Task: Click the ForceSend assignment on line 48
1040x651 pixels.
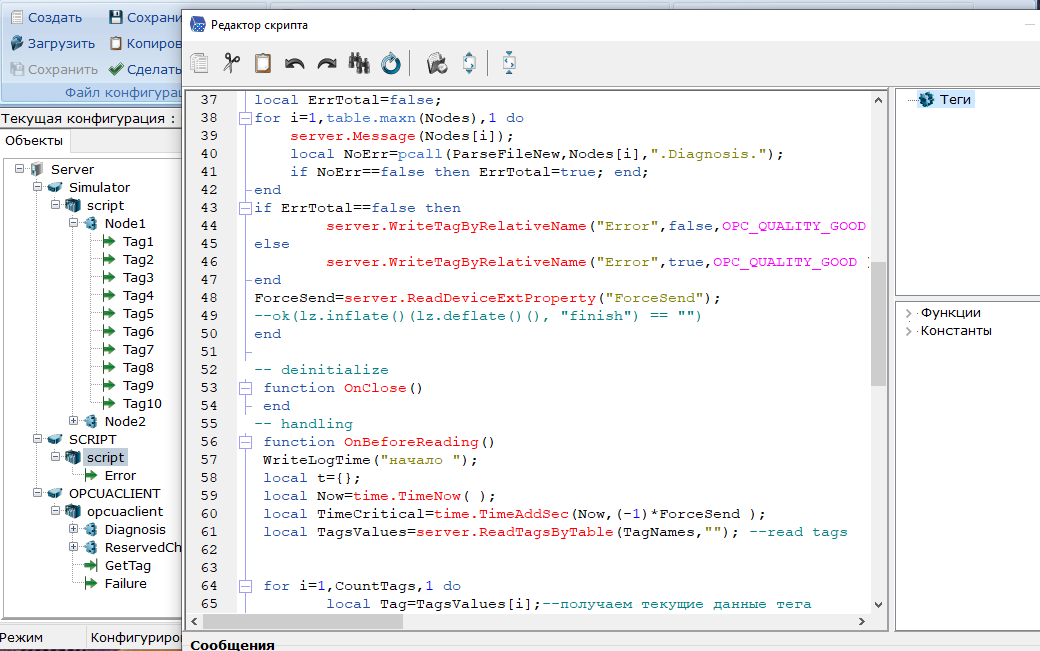Action: point(487,298)
